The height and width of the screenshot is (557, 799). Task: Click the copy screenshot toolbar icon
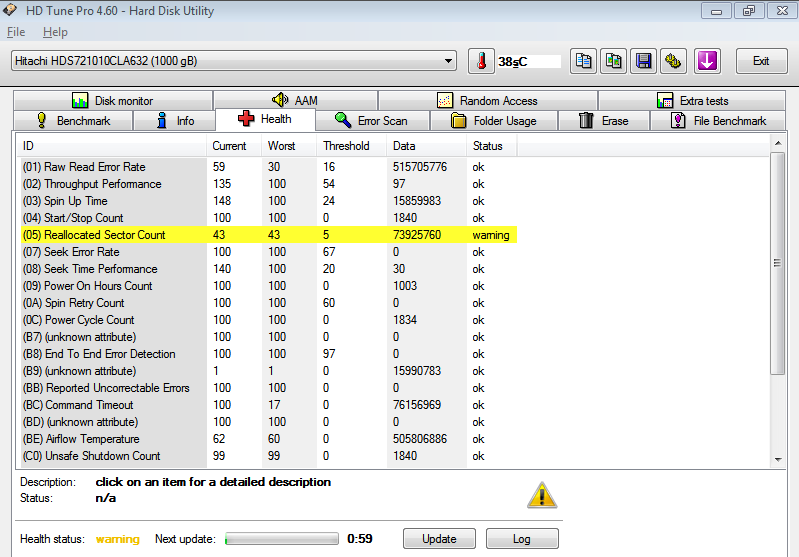tap(614, 62)
